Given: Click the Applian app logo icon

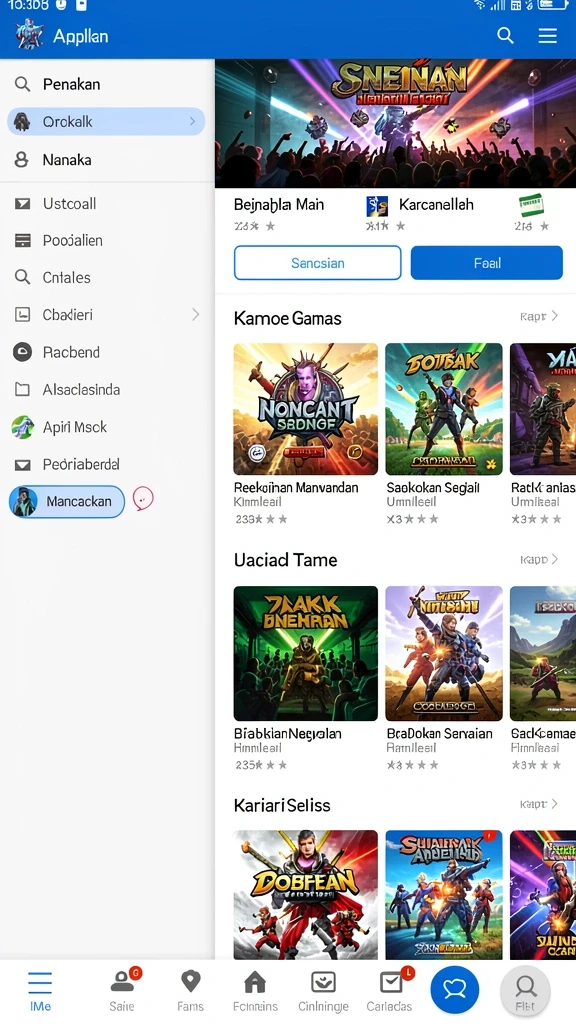Looking at the screenshot, I should point(29,35).
